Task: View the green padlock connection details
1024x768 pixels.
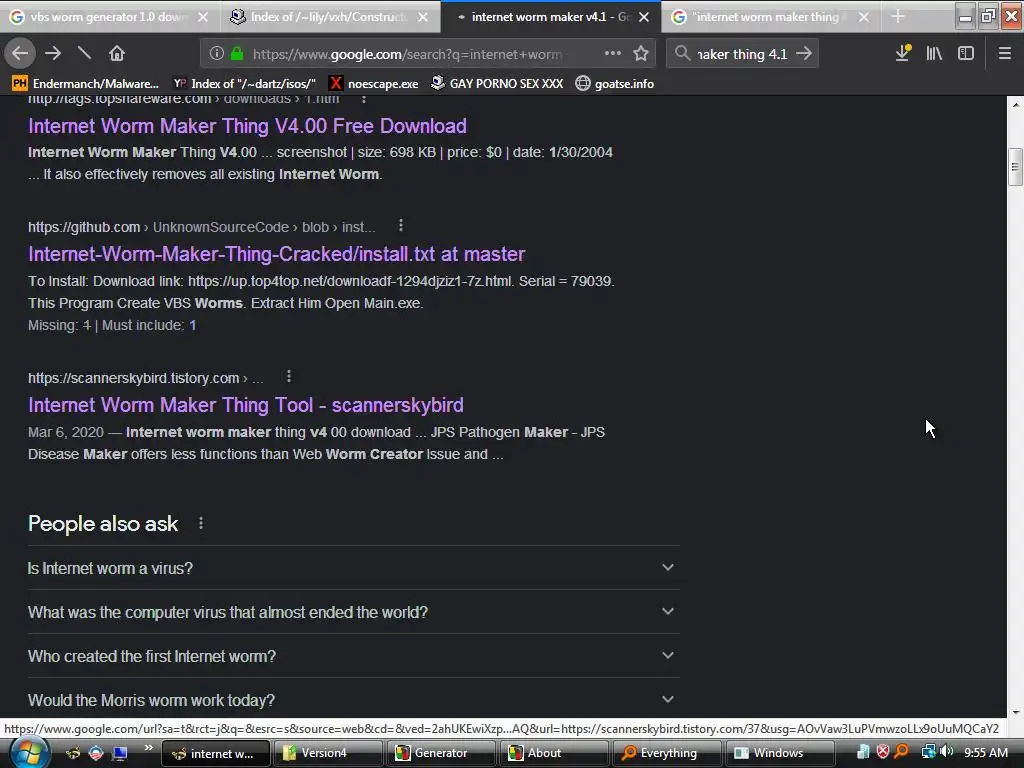Action: (x=237, y=54)
